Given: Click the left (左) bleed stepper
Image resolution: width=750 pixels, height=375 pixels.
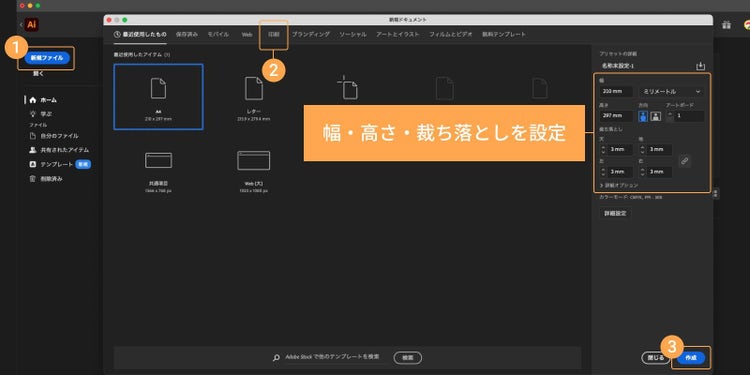Looking at the screenshot, I should [603, 172].
